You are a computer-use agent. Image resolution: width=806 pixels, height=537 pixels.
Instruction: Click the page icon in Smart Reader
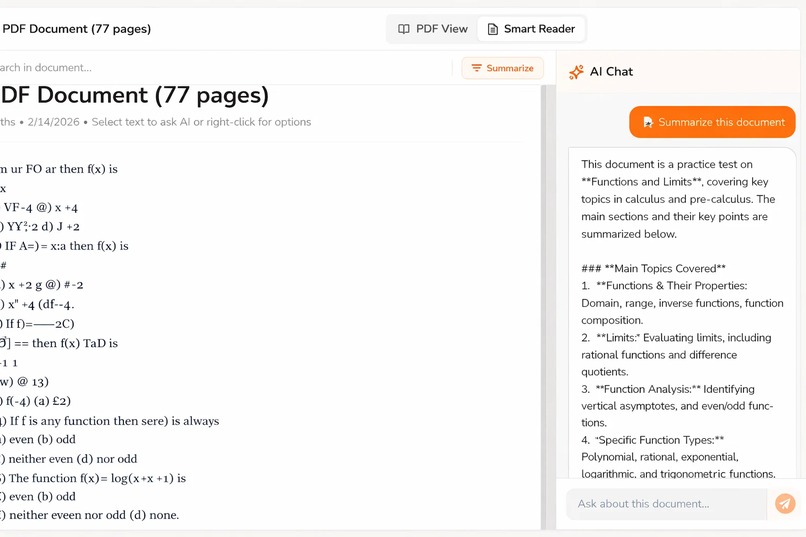[492, 29]
